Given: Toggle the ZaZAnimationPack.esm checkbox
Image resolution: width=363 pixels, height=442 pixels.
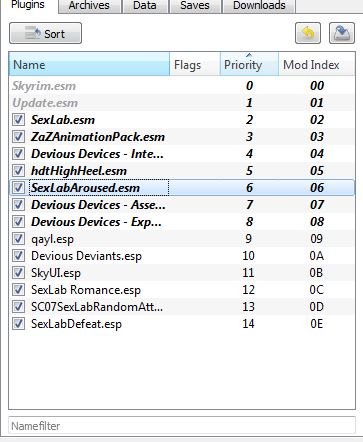Looking at the screenshot, I should (x=18, y=137).
